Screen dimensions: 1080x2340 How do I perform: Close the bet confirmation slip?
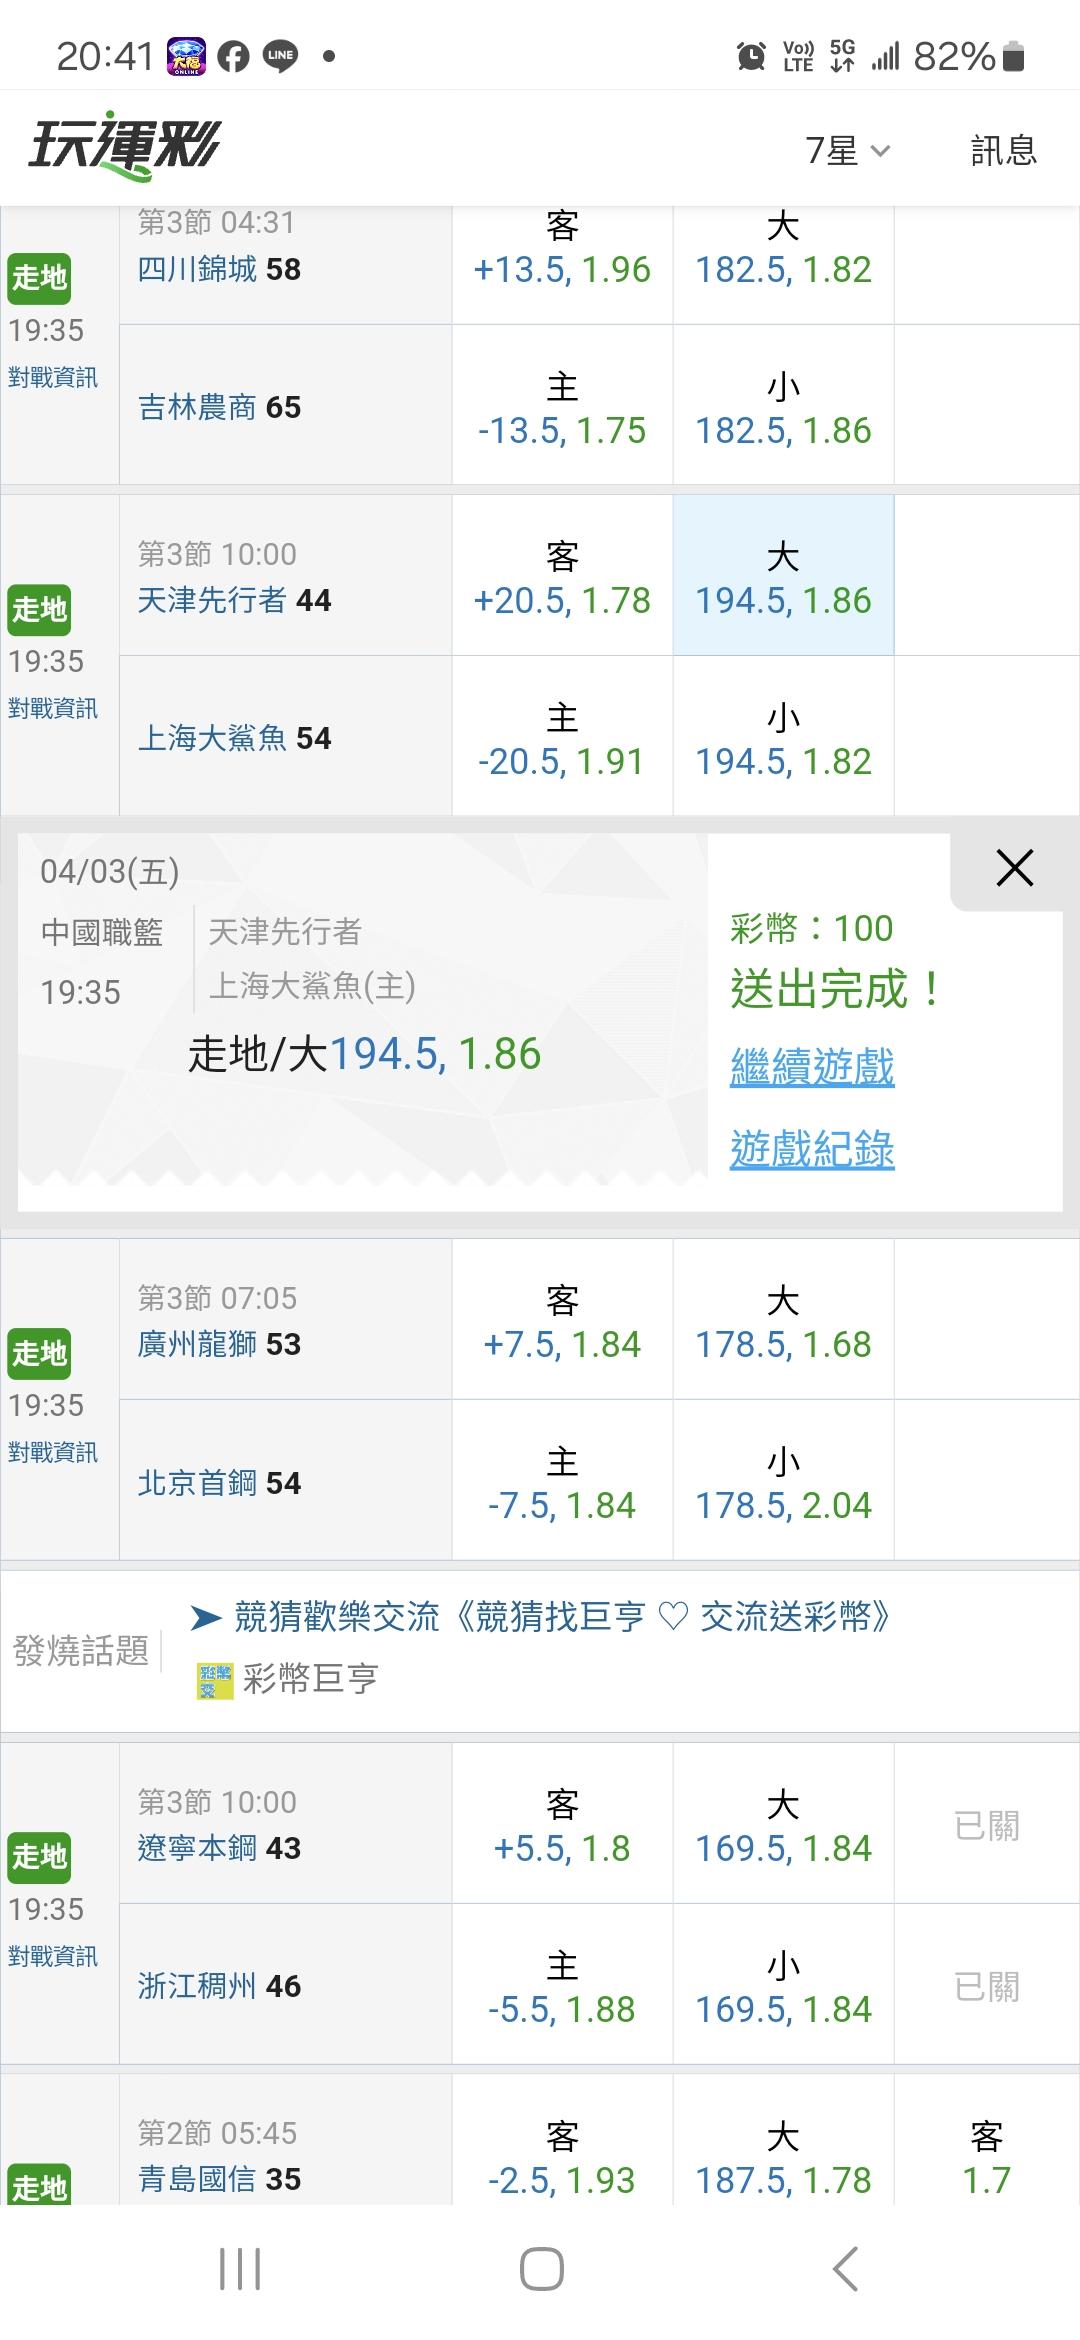1014,868
